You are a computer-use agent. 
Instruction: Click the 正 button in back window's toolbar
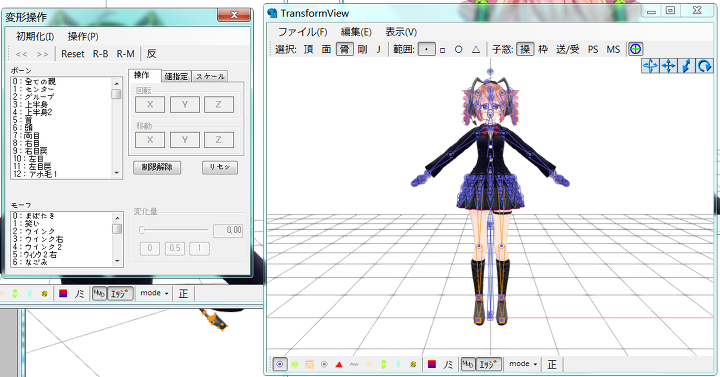pyautogui.click(x=183, y=293)
